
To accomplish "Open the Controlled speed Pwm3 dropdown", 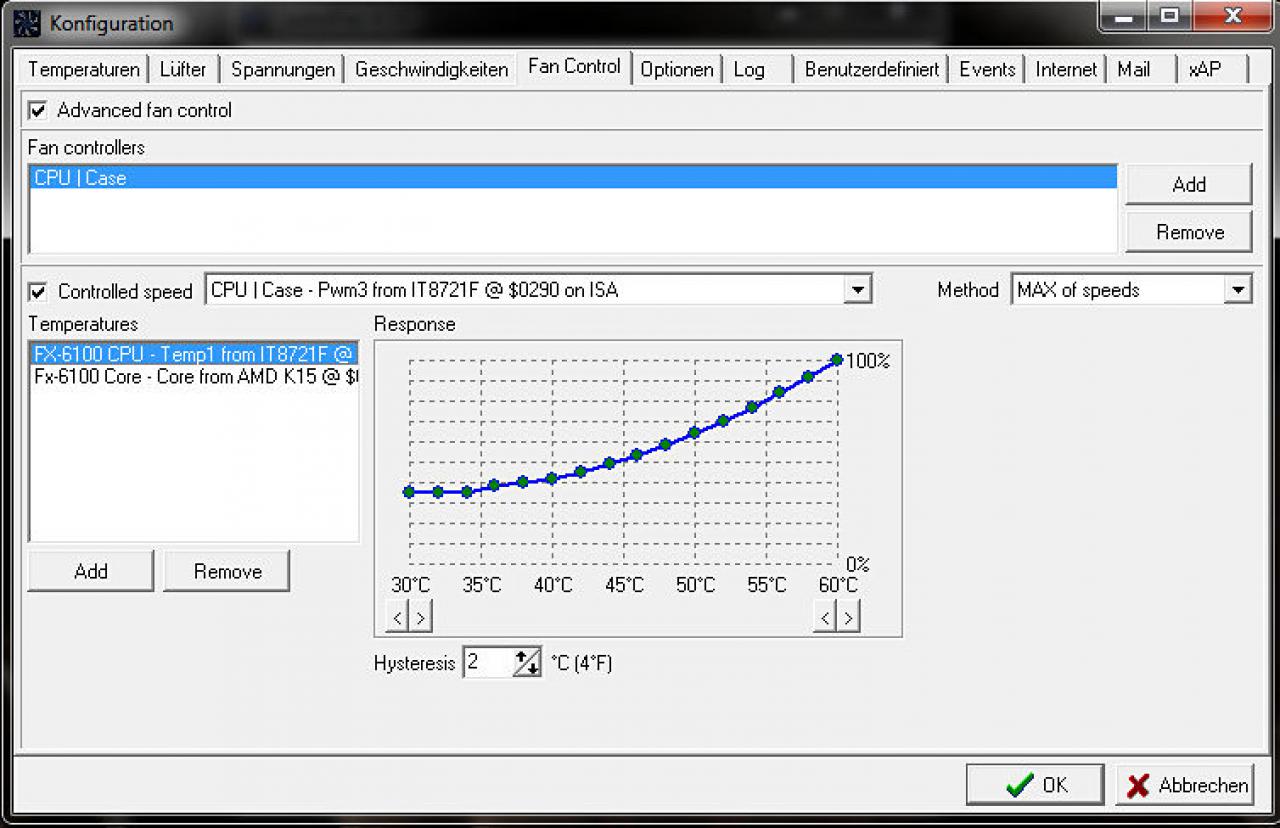I will [x=857, y=290].
